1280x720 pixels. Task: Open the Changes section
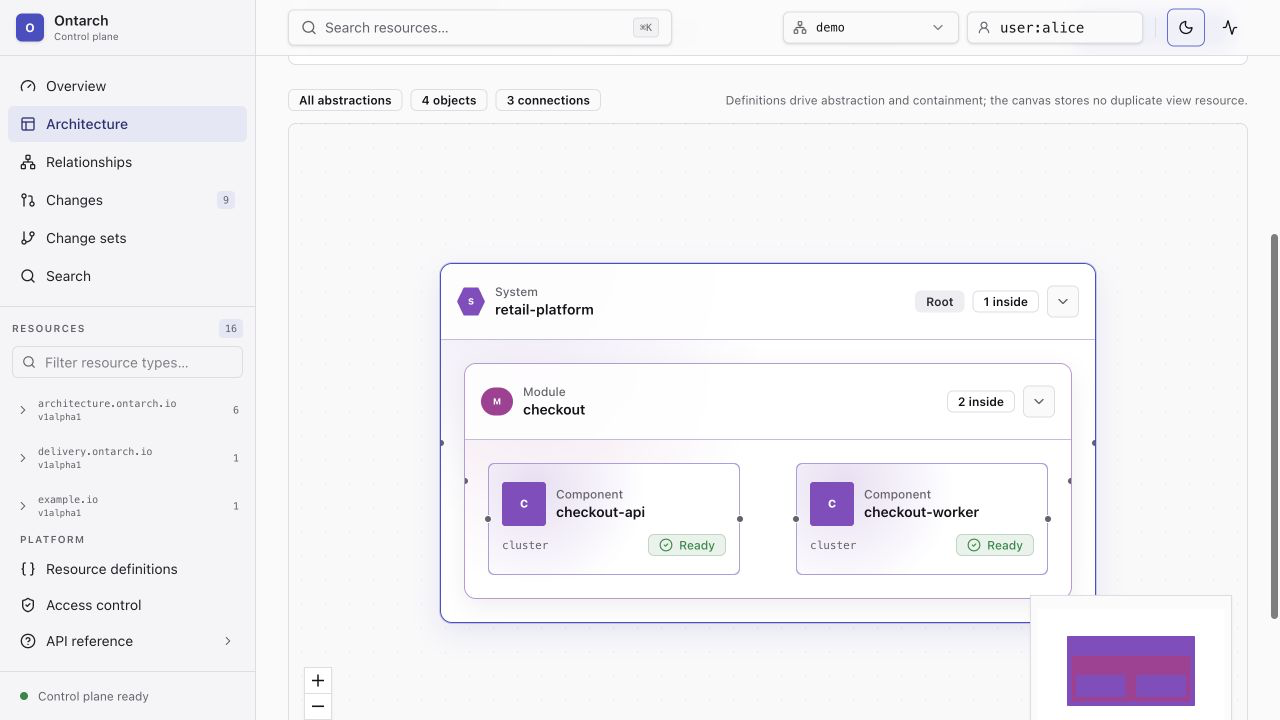coord(127,200)
